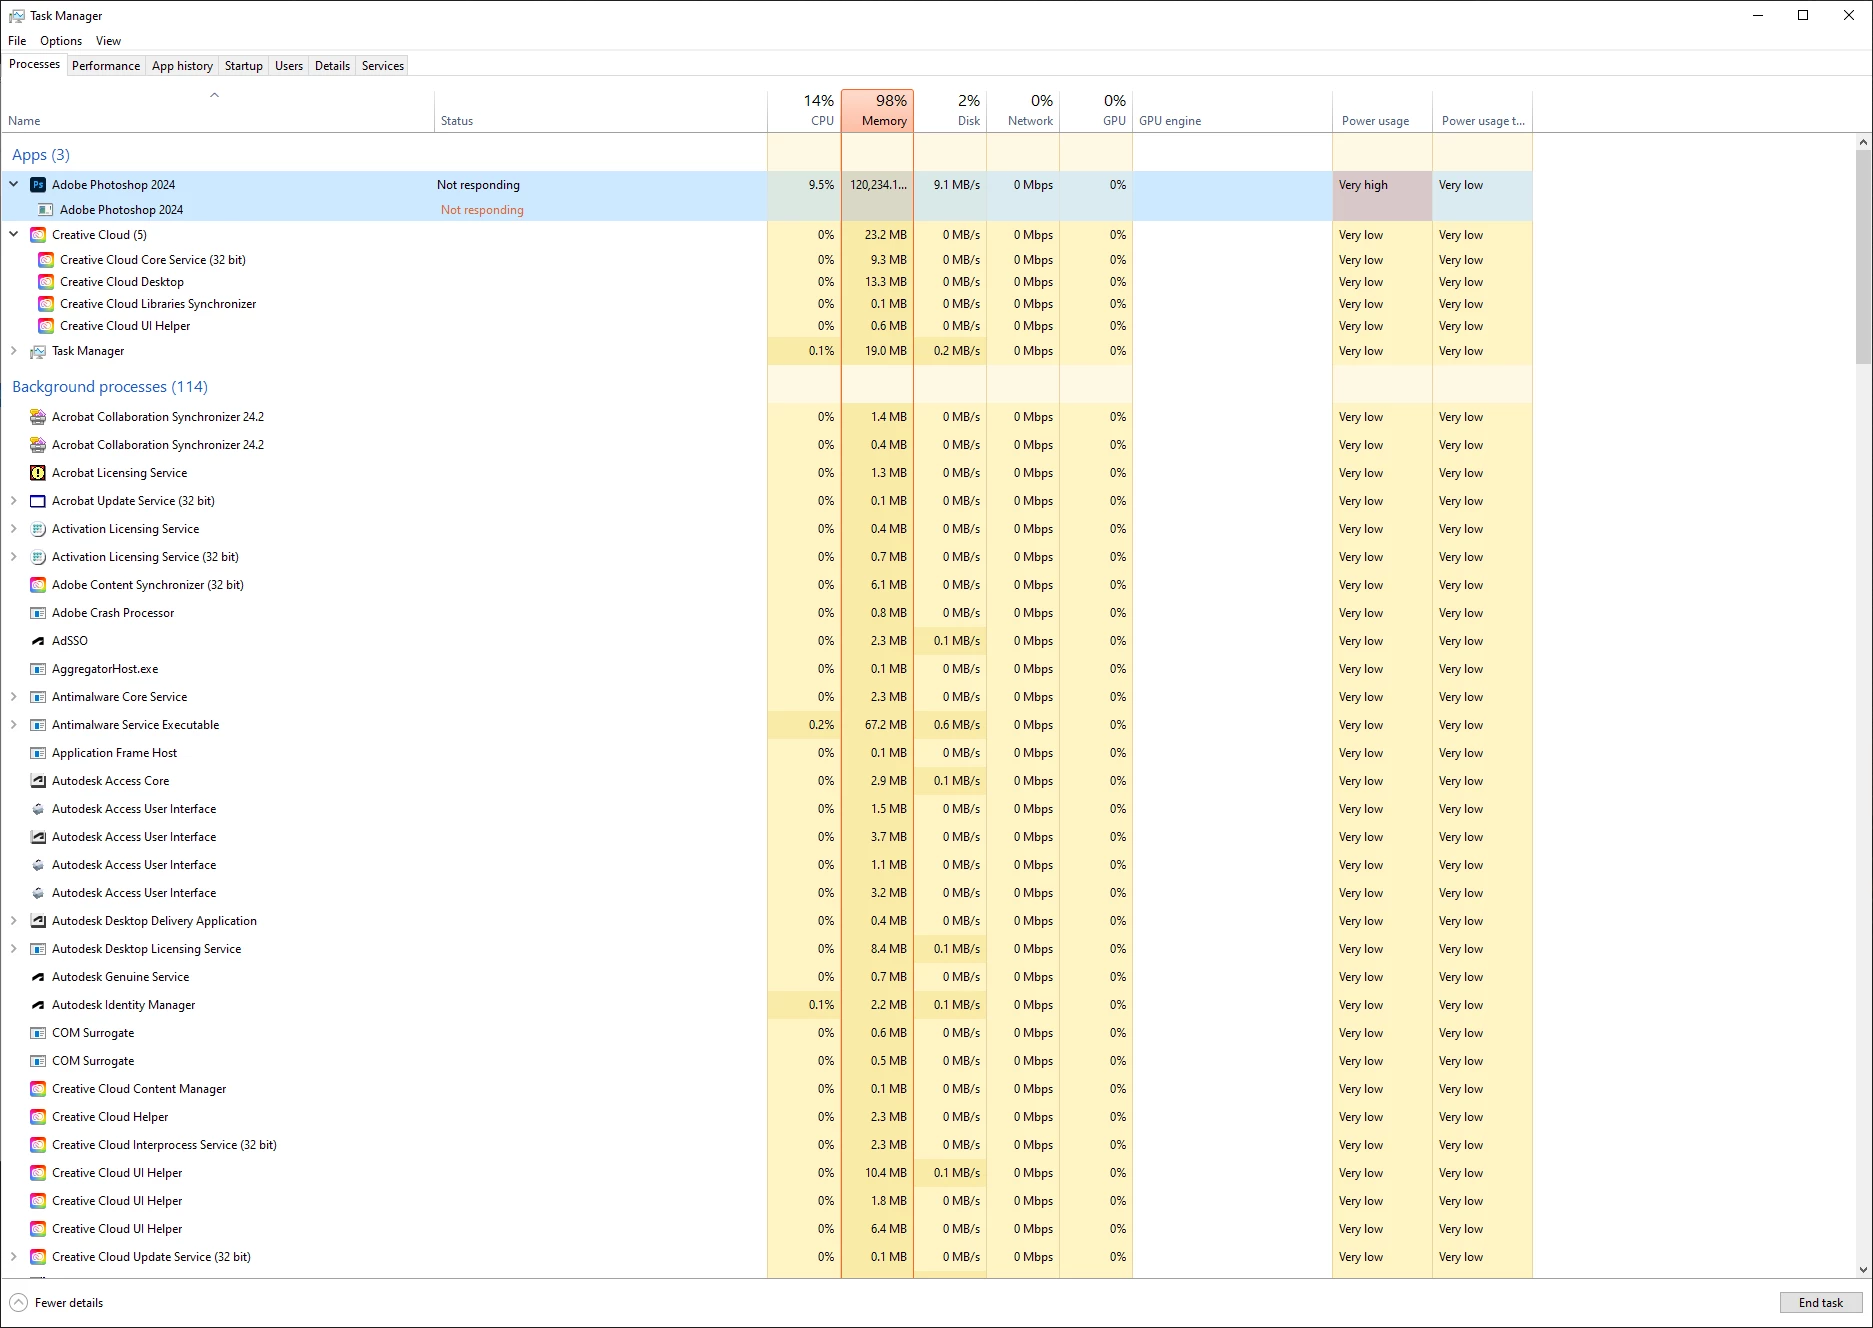Viewport: 1873px width, 1328px height.
Task: Sort by the Status column header
Action: pyautogui.click(x=600, y=111)
